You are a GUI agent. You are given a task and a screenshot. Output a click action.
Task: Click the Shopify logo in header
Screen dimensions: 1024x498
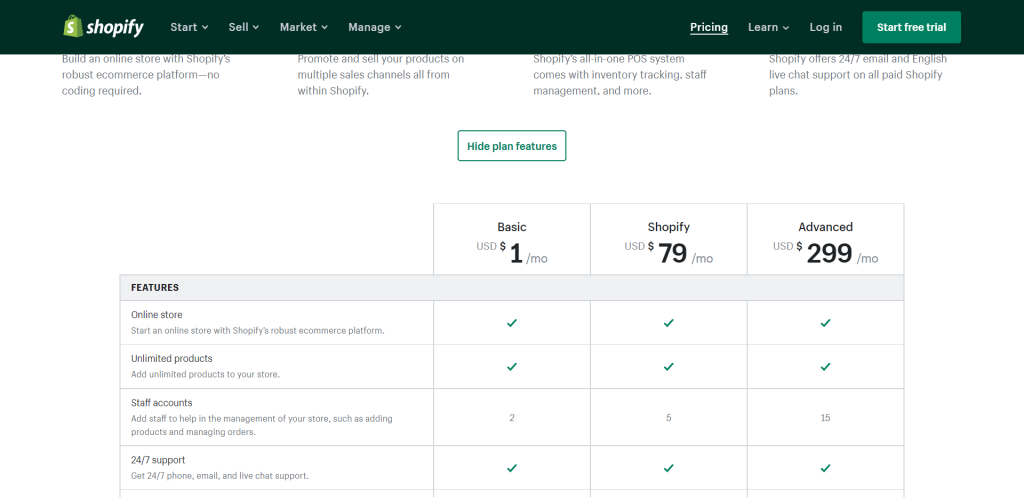coord(103,27)
